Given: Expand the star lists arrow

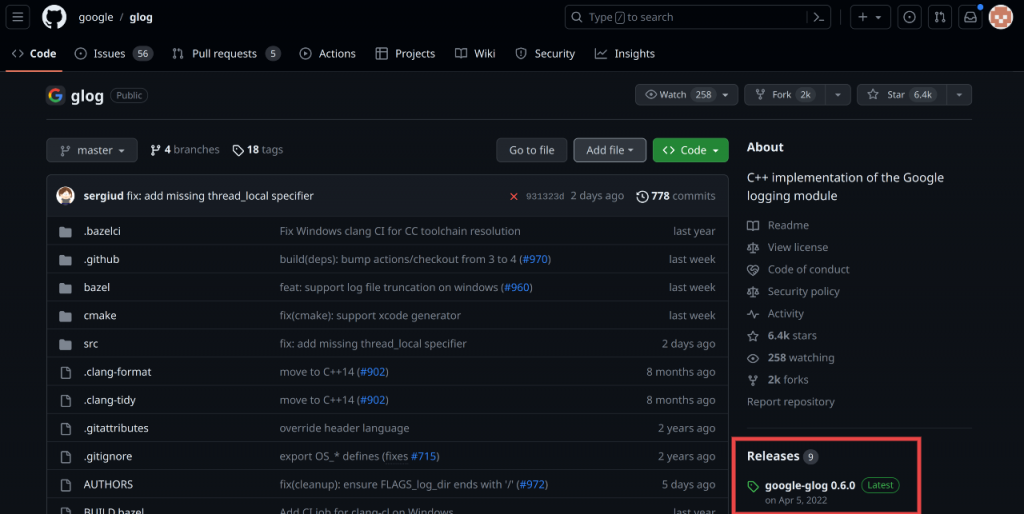Looking at the screenshot, I should click(959, 95).
